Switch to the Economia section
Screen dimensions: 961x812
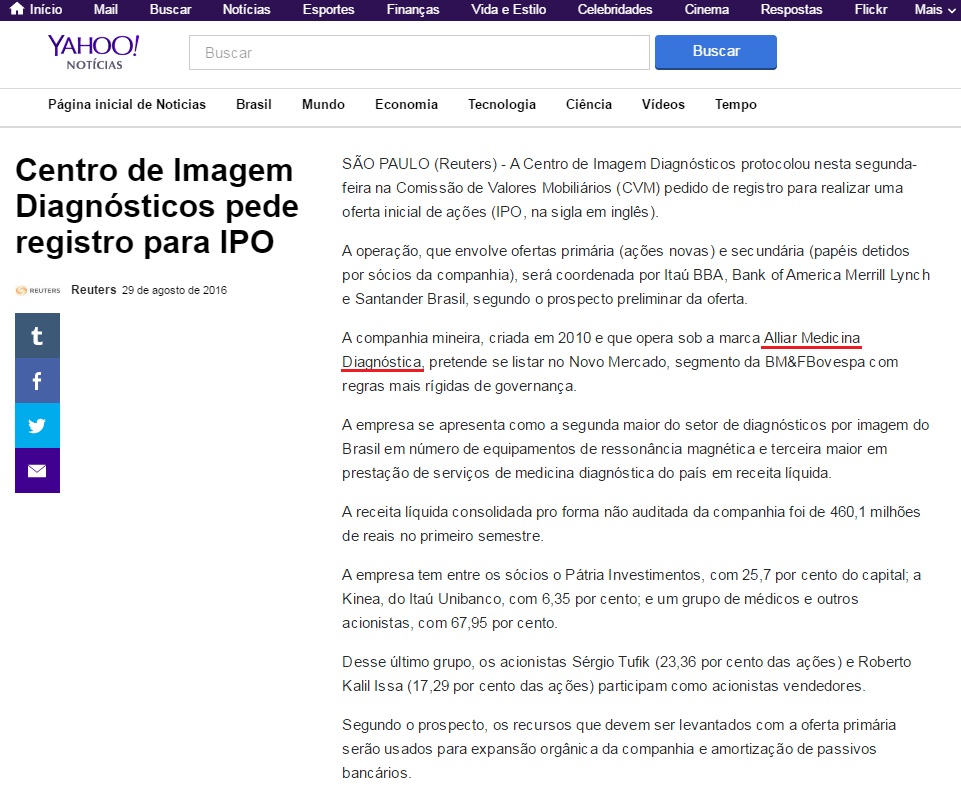(x=406, y=105)
